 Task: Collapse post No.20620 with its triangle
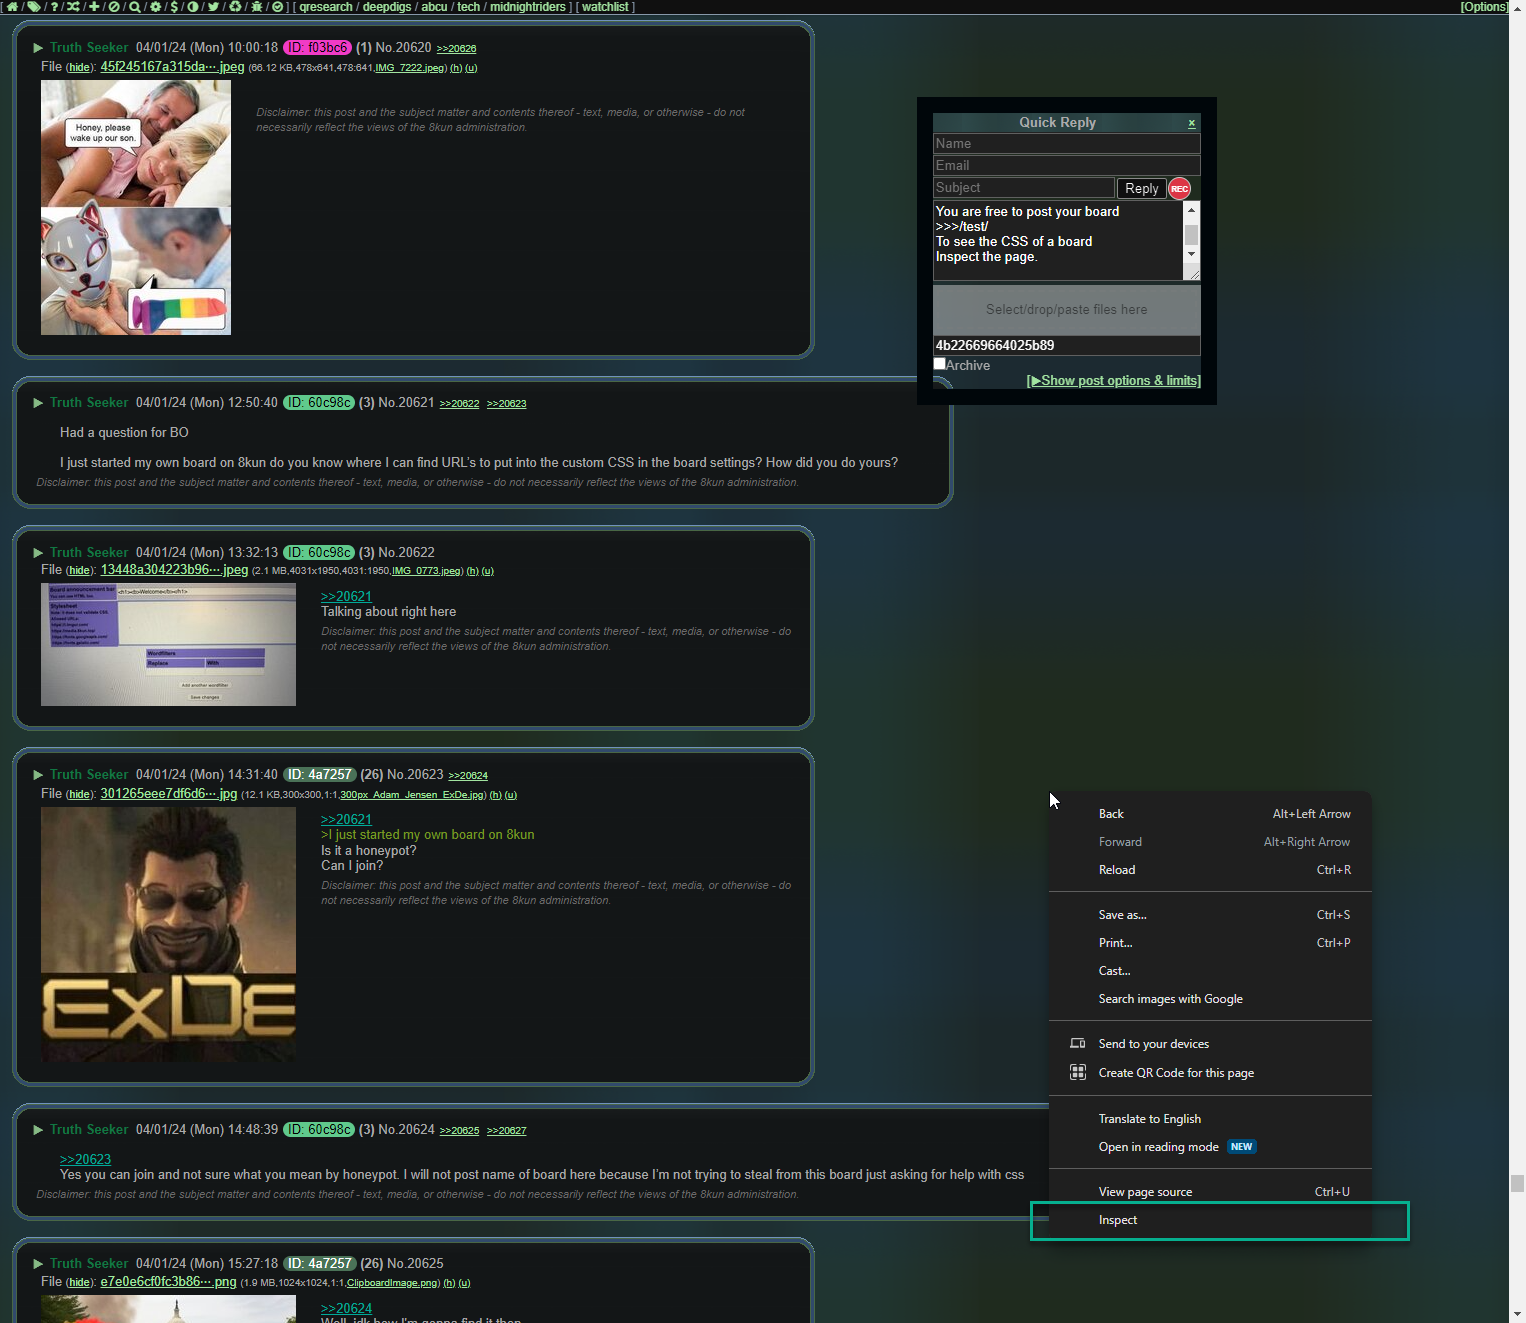click(x=38, y=48)
